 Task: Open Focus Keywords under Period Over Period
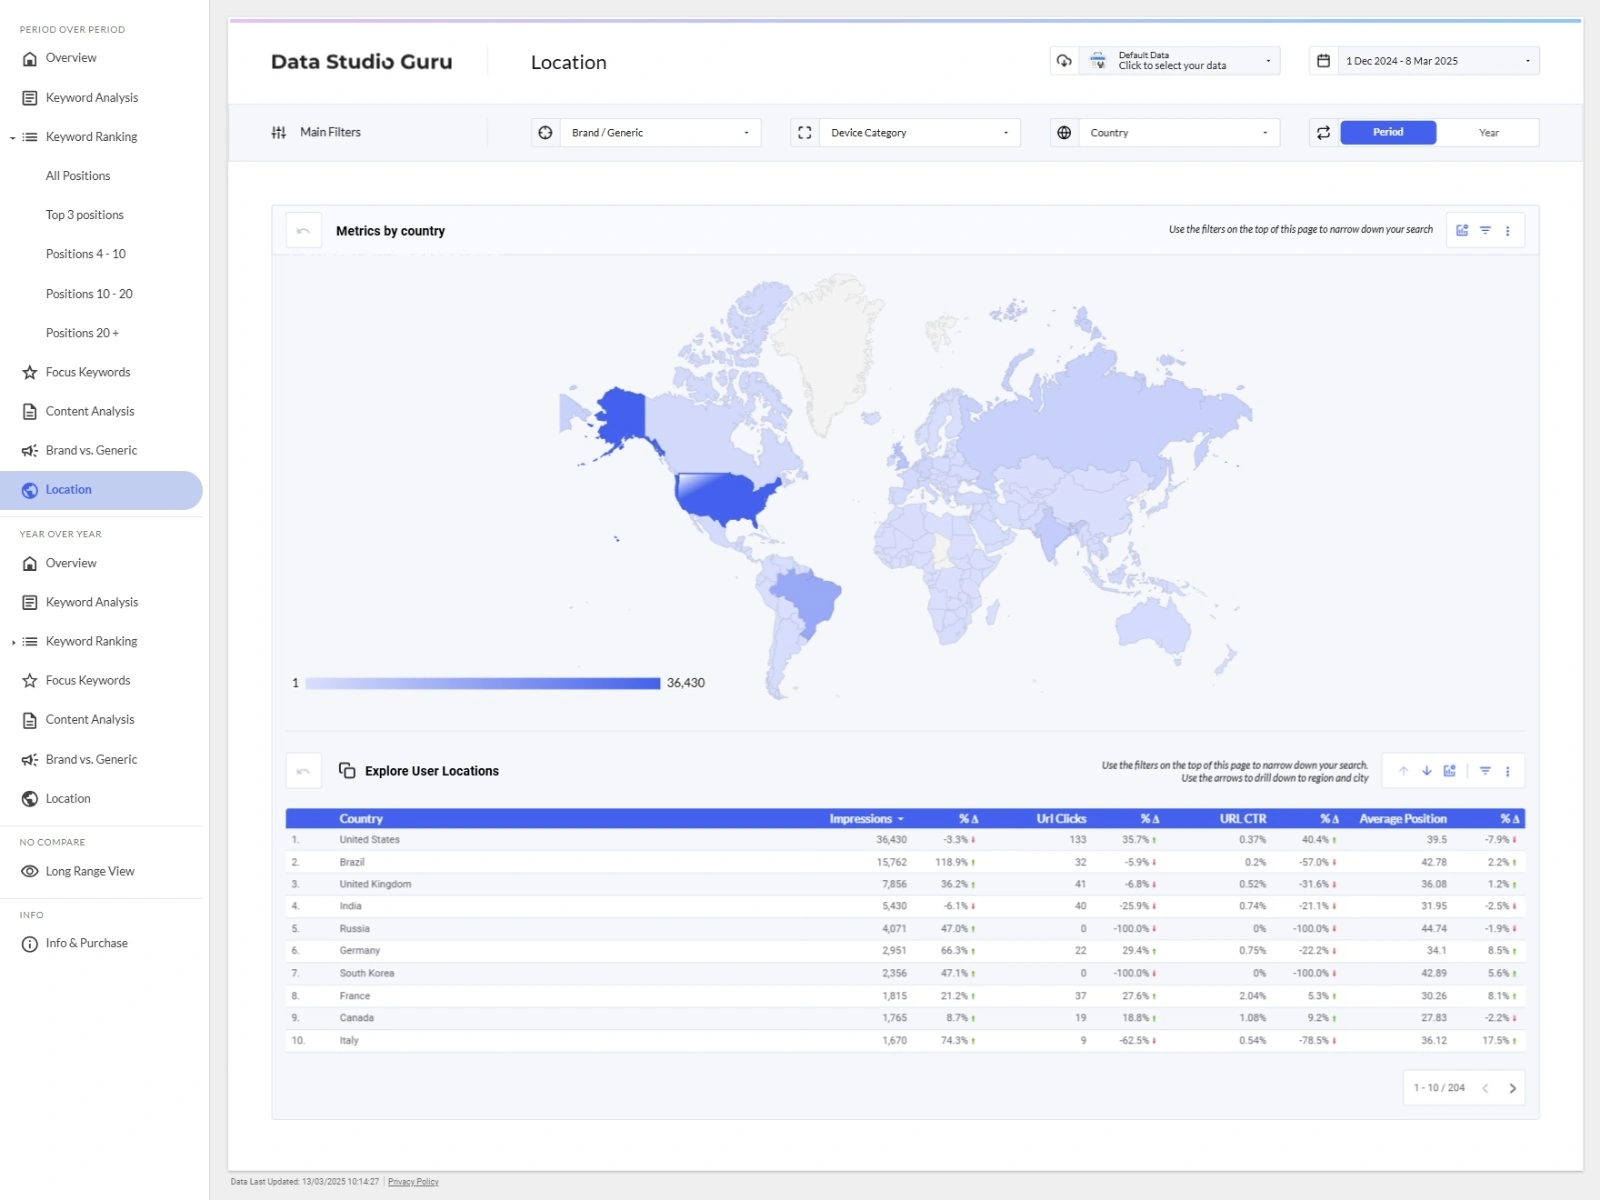tap(88, 372)
